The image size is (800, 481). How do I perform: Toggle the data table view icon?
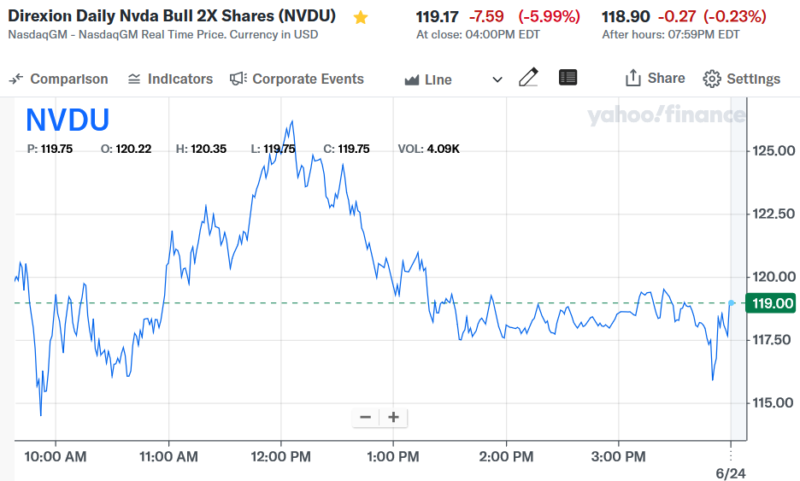tap(568, 78)
